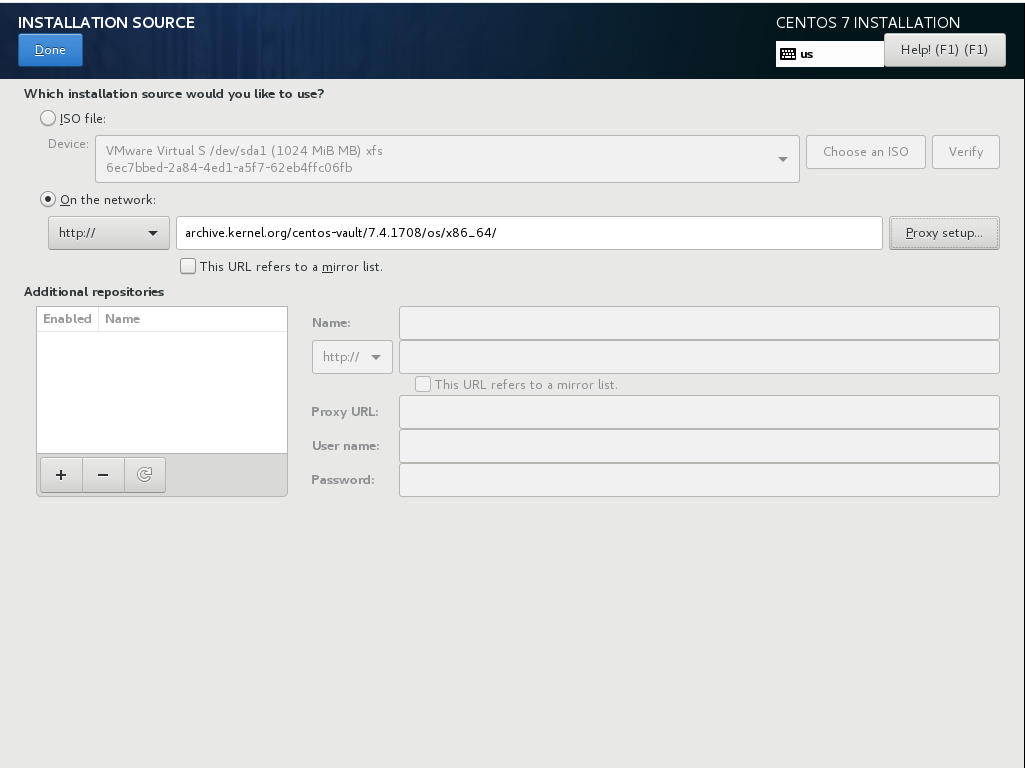Toggle additional repository mirror list checkbox
Image resolution: width=1025 pixels, height=768 pixels.
[x=423, y=384]
